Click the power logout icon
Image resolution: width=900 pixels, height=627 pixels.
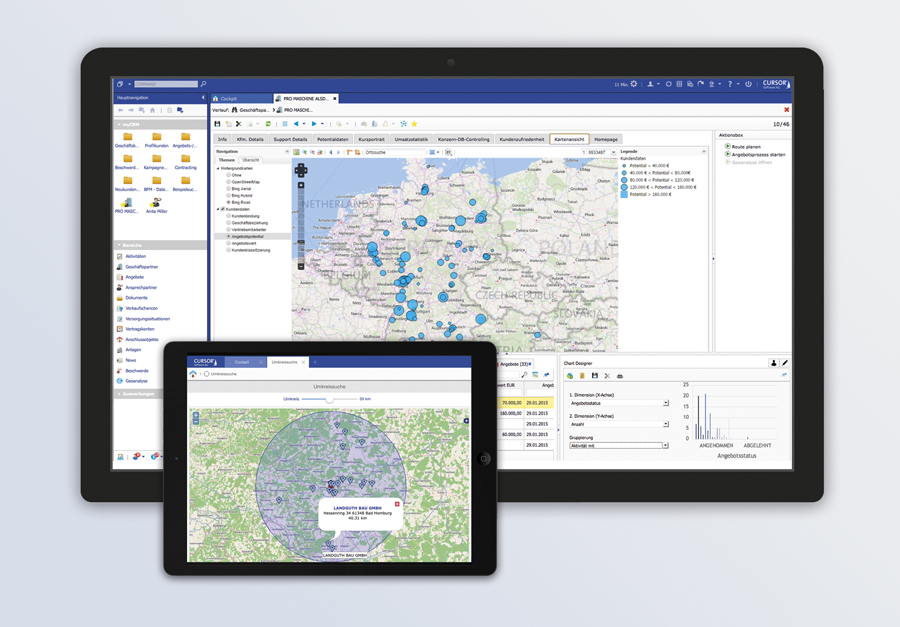[x=748, y=84]
